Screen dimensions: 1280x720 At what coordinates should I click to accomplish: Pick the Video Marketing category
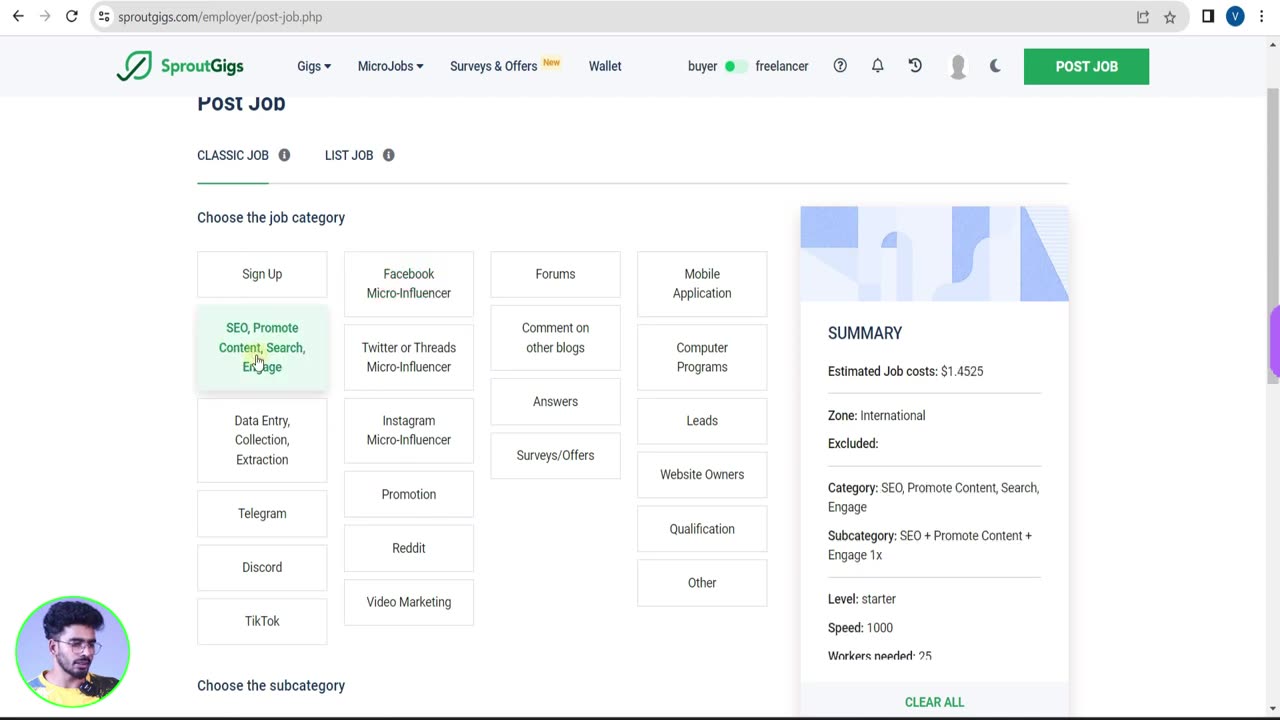tap(409, 602)
